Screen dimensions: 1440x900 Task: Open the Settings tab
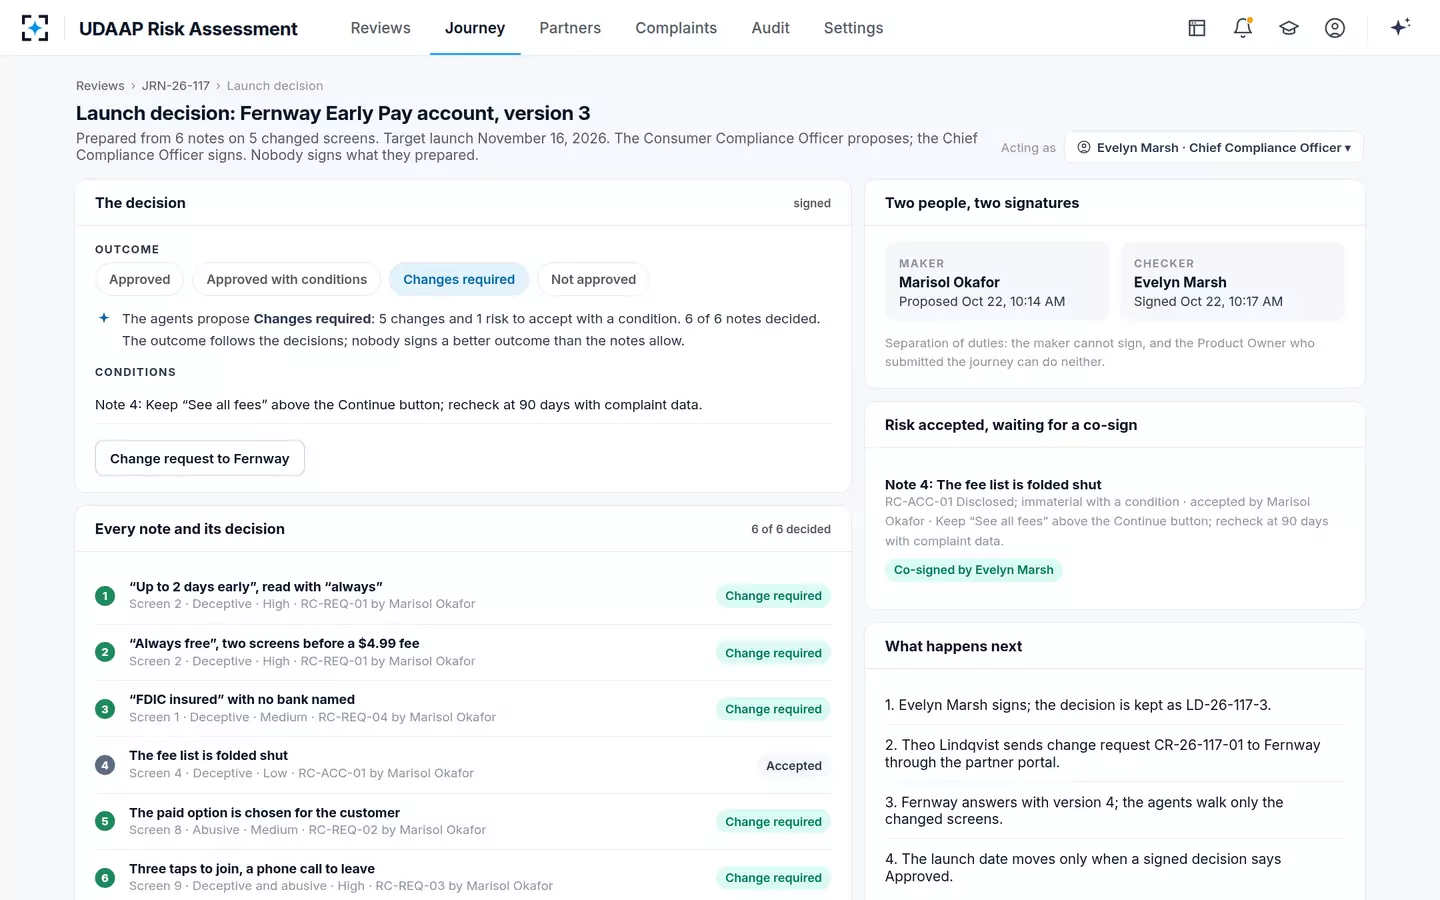tap(853, 28)
